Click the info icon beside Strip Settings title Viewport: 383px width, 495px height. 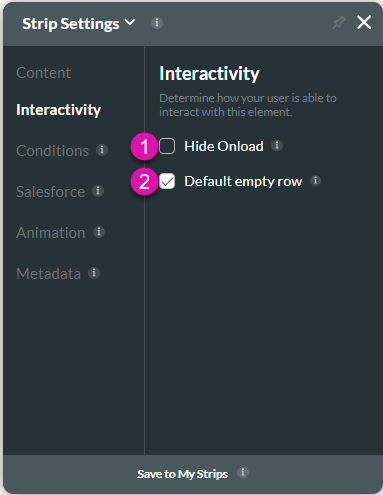tap(157, 23)
